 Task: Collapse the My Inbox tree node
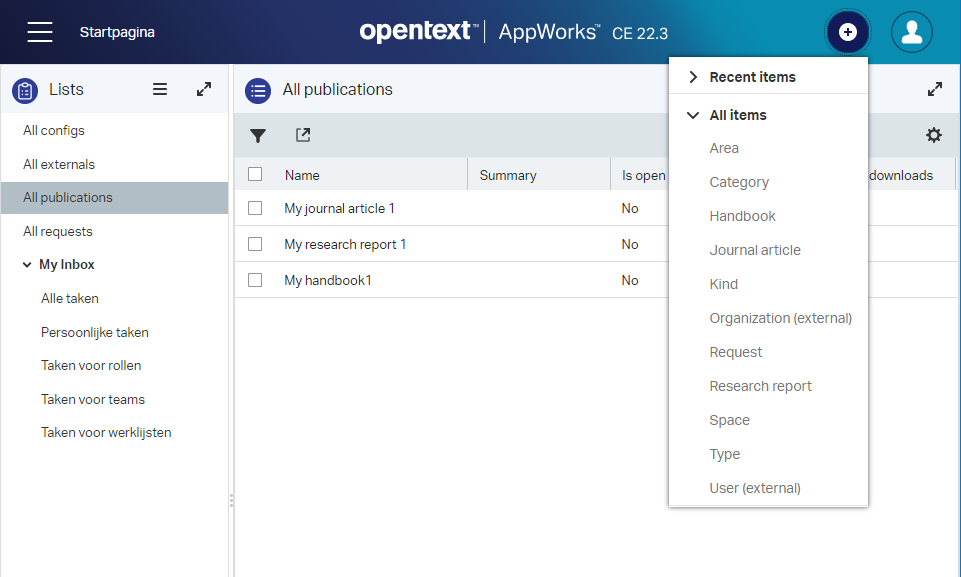point(26,265)
